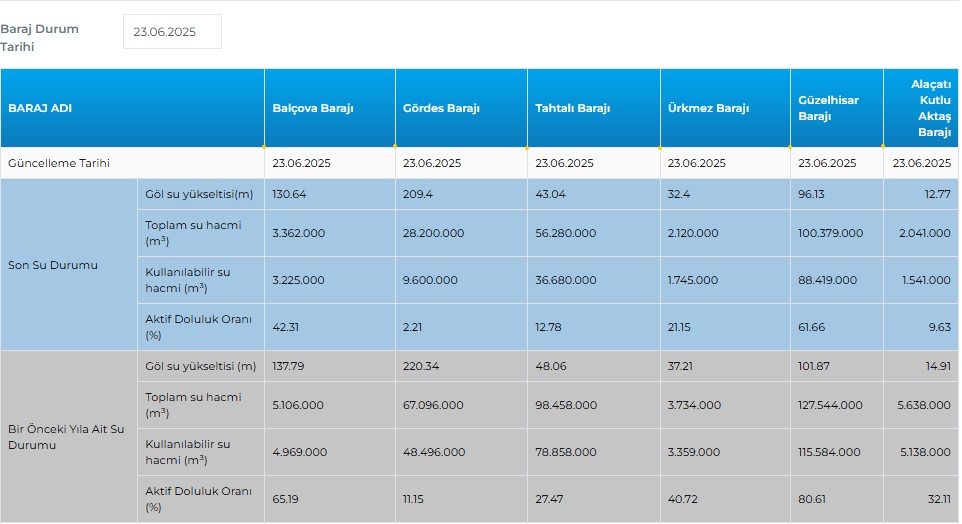Click Göl su yükseltisi(m) under Son Su Durumu
This screenshot has width=962, height=524.
click(x=199, y=195)
